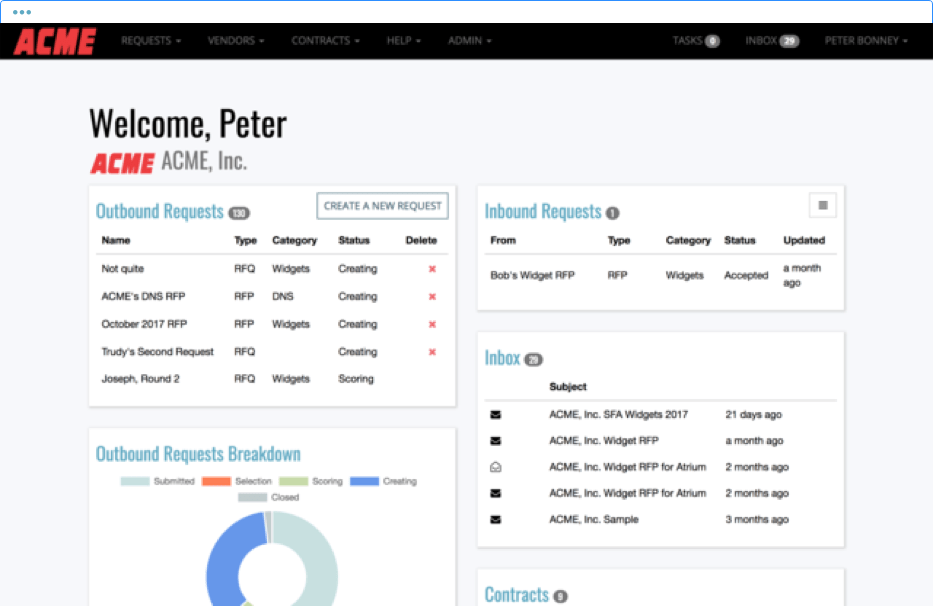Image resolution: width=933 pixels, height=606 pixels.
Task: Click DNS category in ACME's DNS RFP row
Action: (x=283, y=296)
